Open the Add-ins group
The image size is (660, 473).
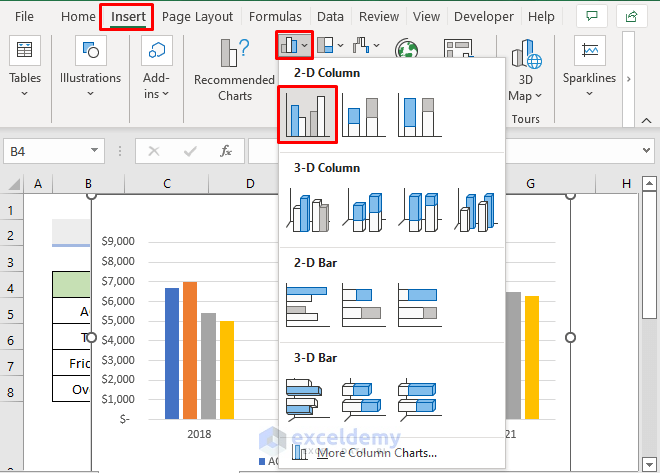(157, 68)
